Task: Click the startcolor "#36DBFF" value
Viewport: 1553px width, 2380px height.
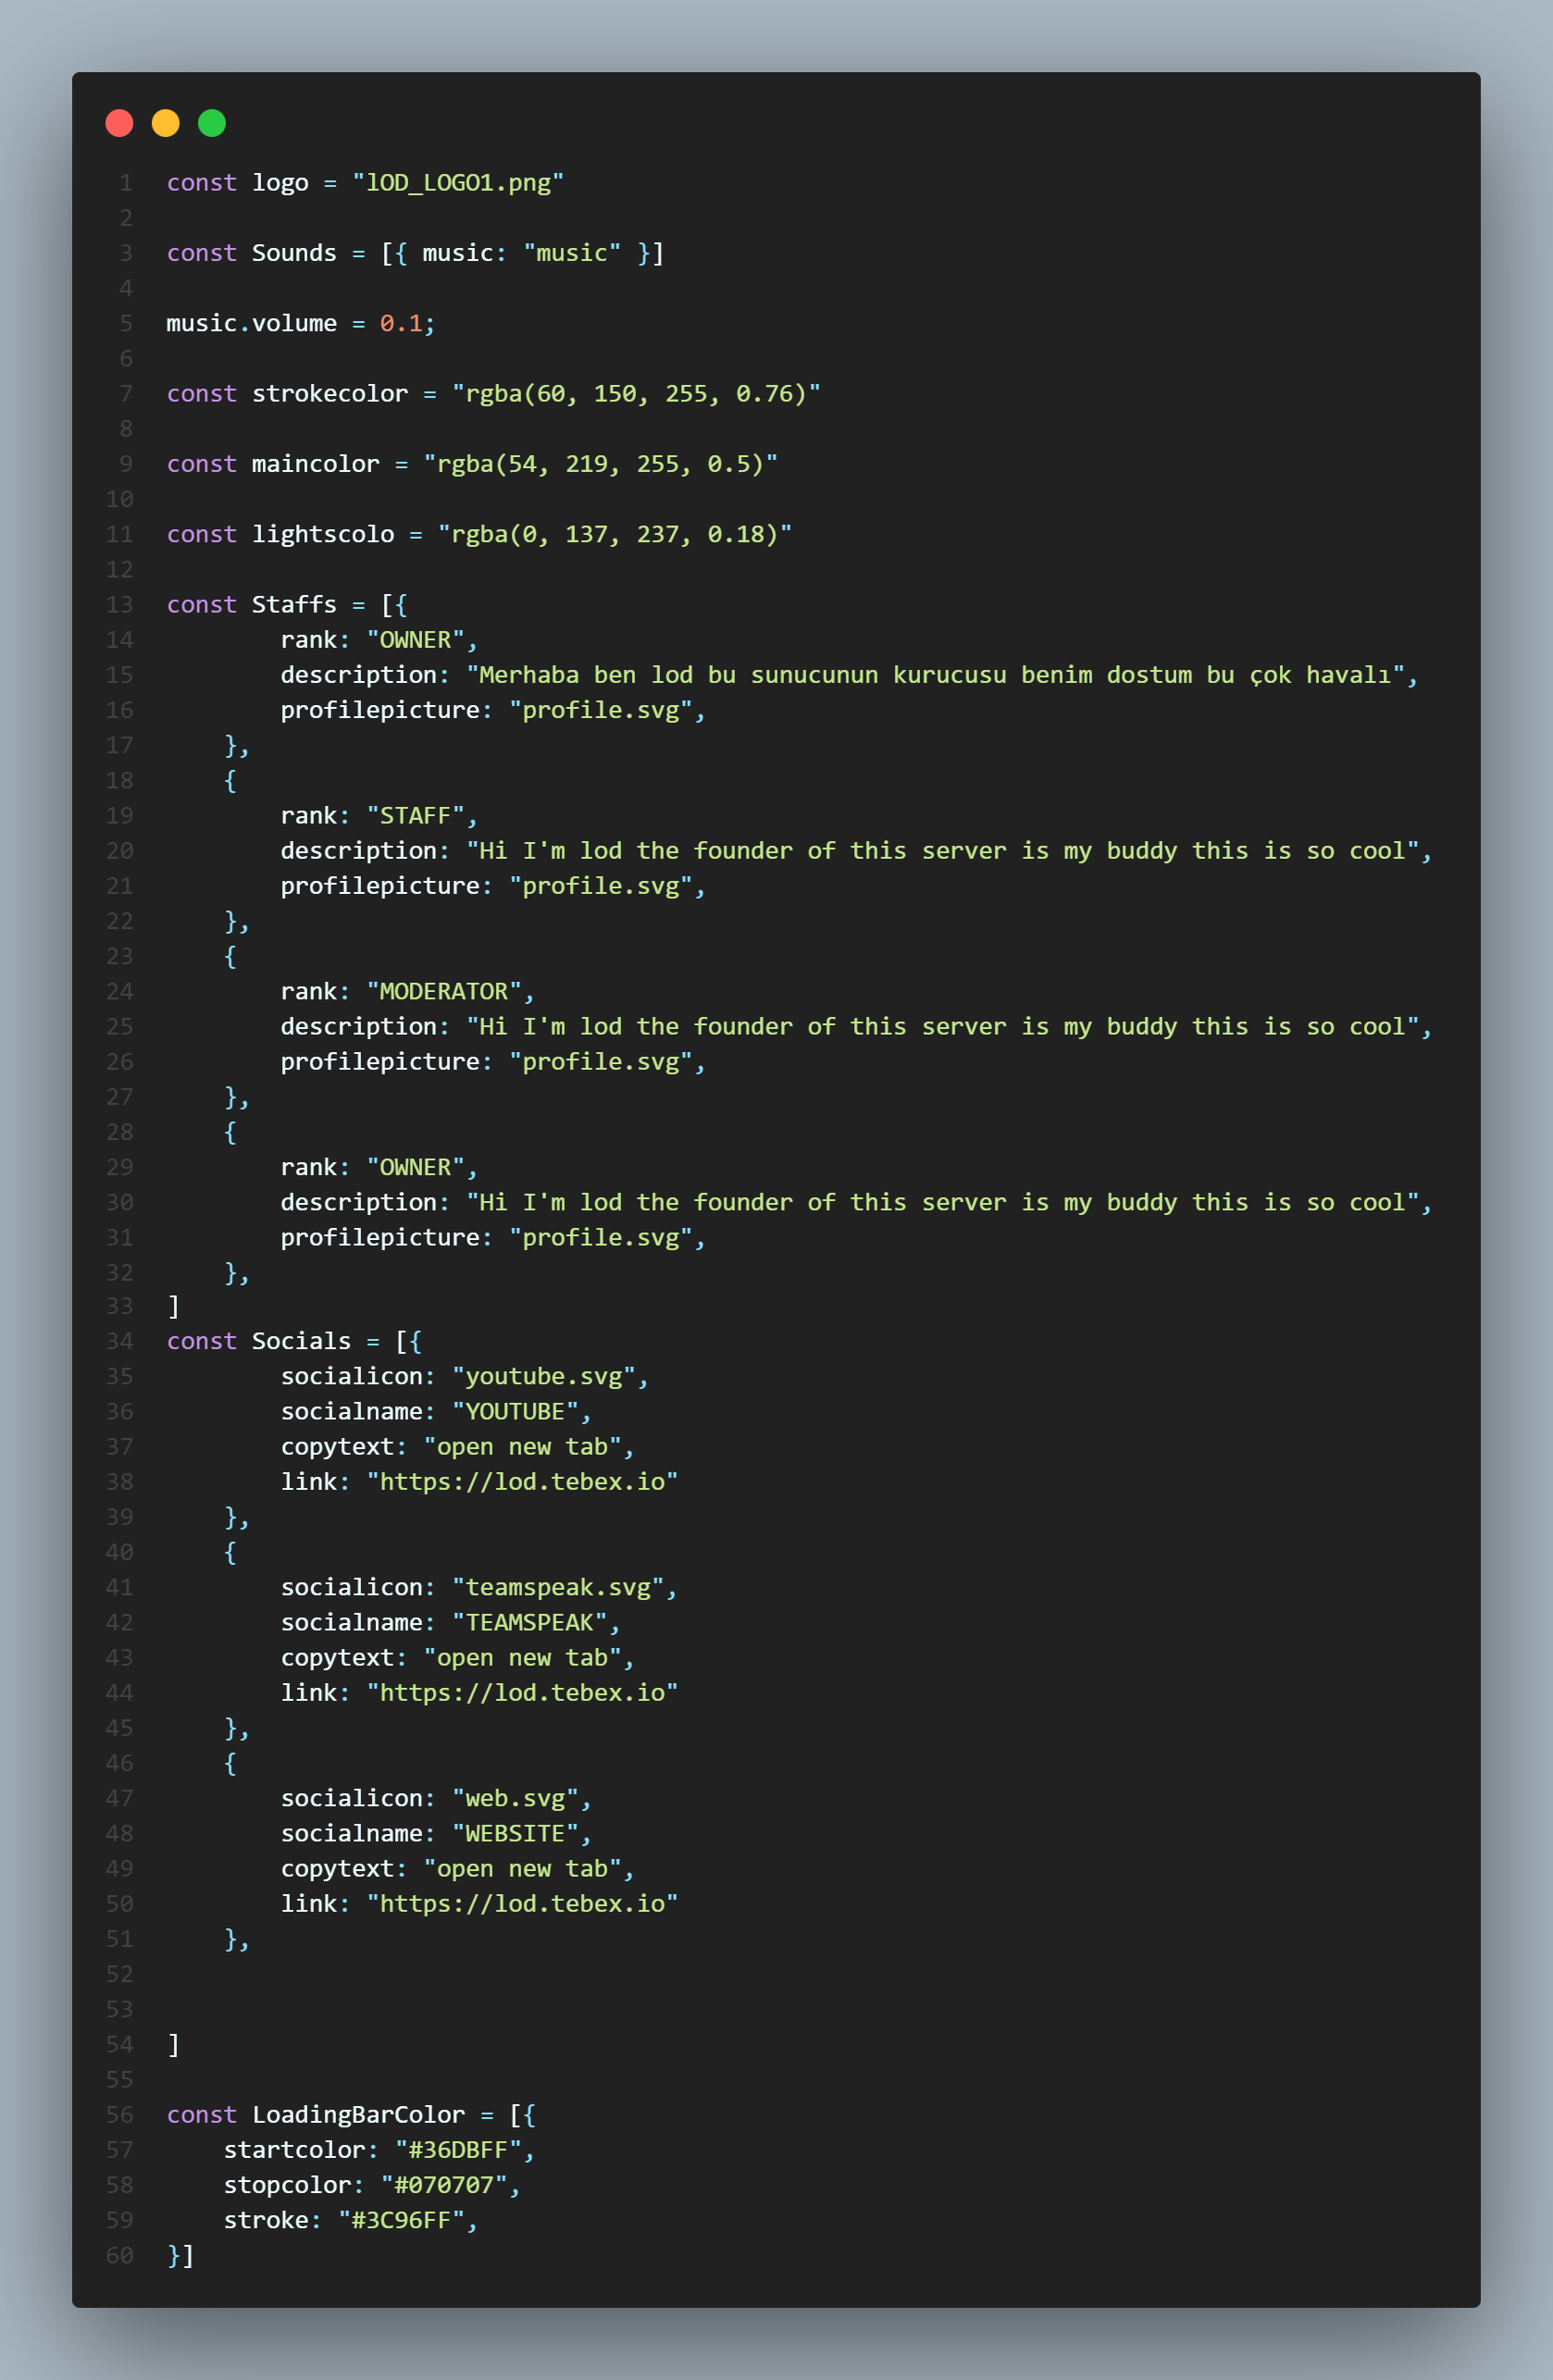Action: (x=458, y=2149)
